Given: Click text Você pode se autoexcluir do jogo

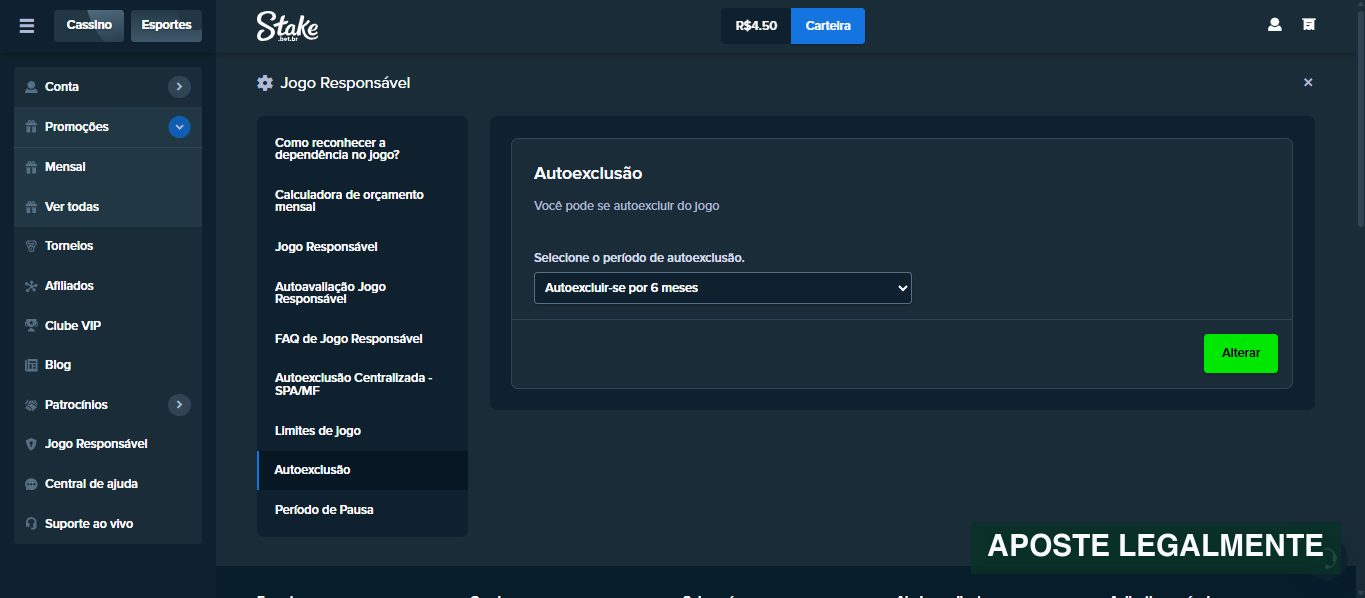Looking at the screenshot, I should (627, 206).
